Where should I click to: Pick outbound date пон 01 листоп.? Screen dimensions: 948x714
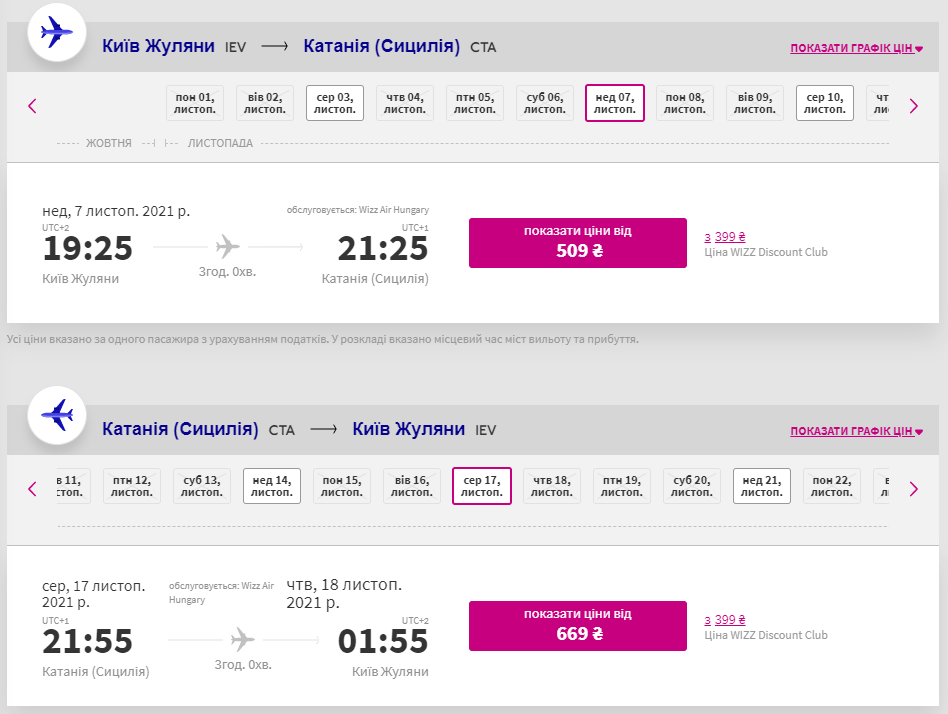coord(194,103)
